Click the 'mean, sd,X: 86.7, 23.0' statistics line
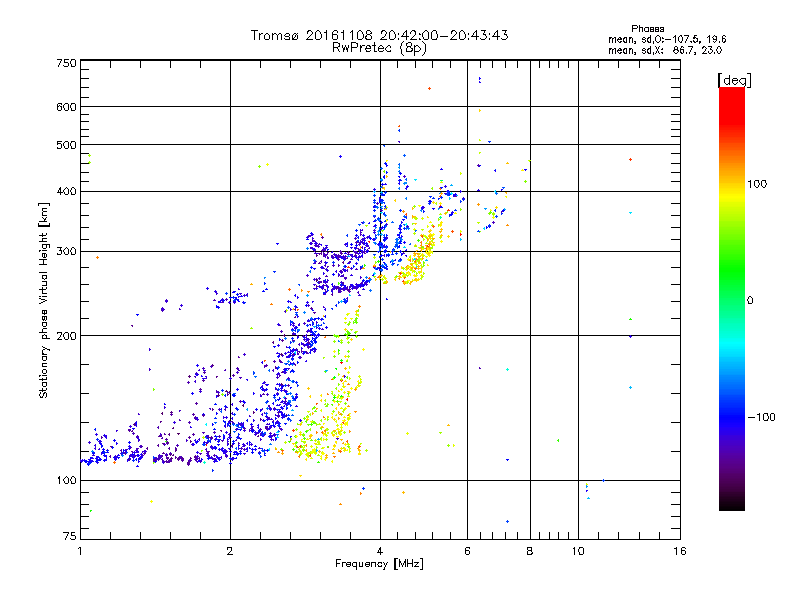The width and height of the screenshot is (800, 600). 665,50
